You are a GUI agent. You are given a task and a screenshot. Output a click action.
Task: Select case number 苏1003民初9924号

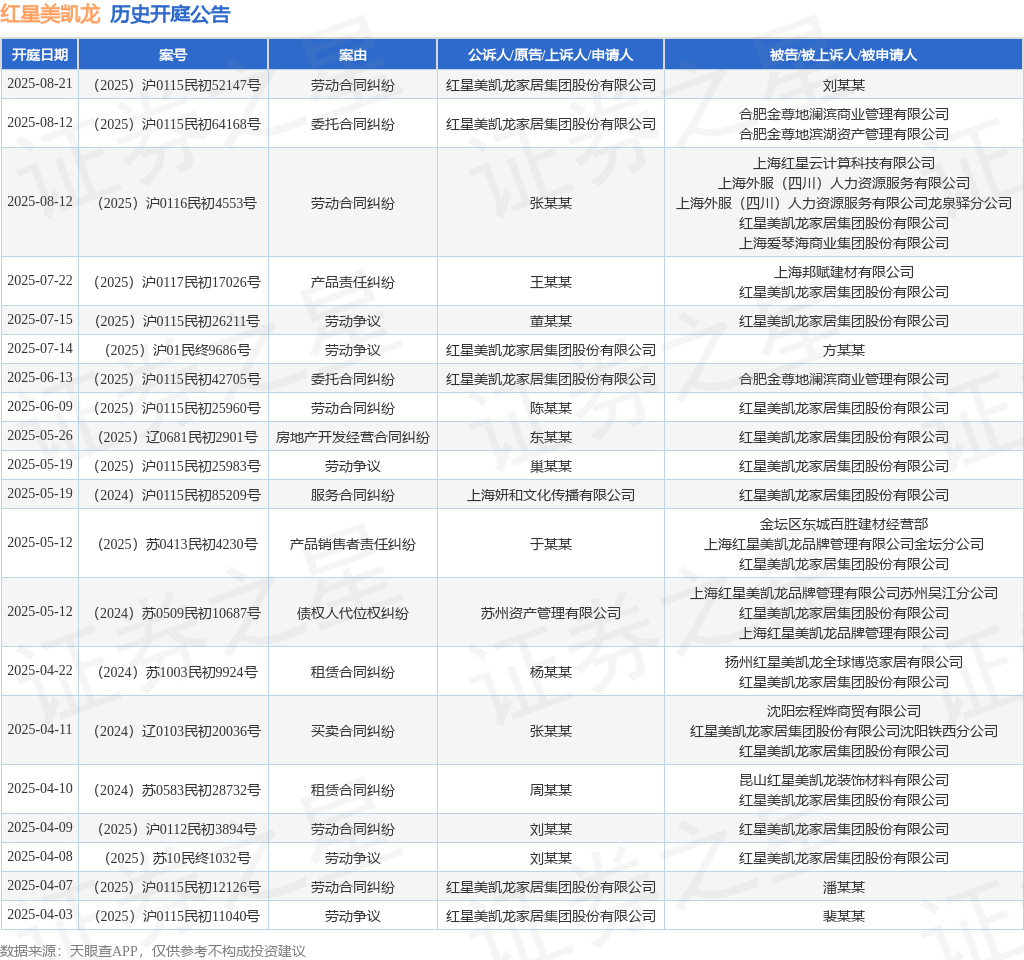pyautogui.click(x=177, y=672)
